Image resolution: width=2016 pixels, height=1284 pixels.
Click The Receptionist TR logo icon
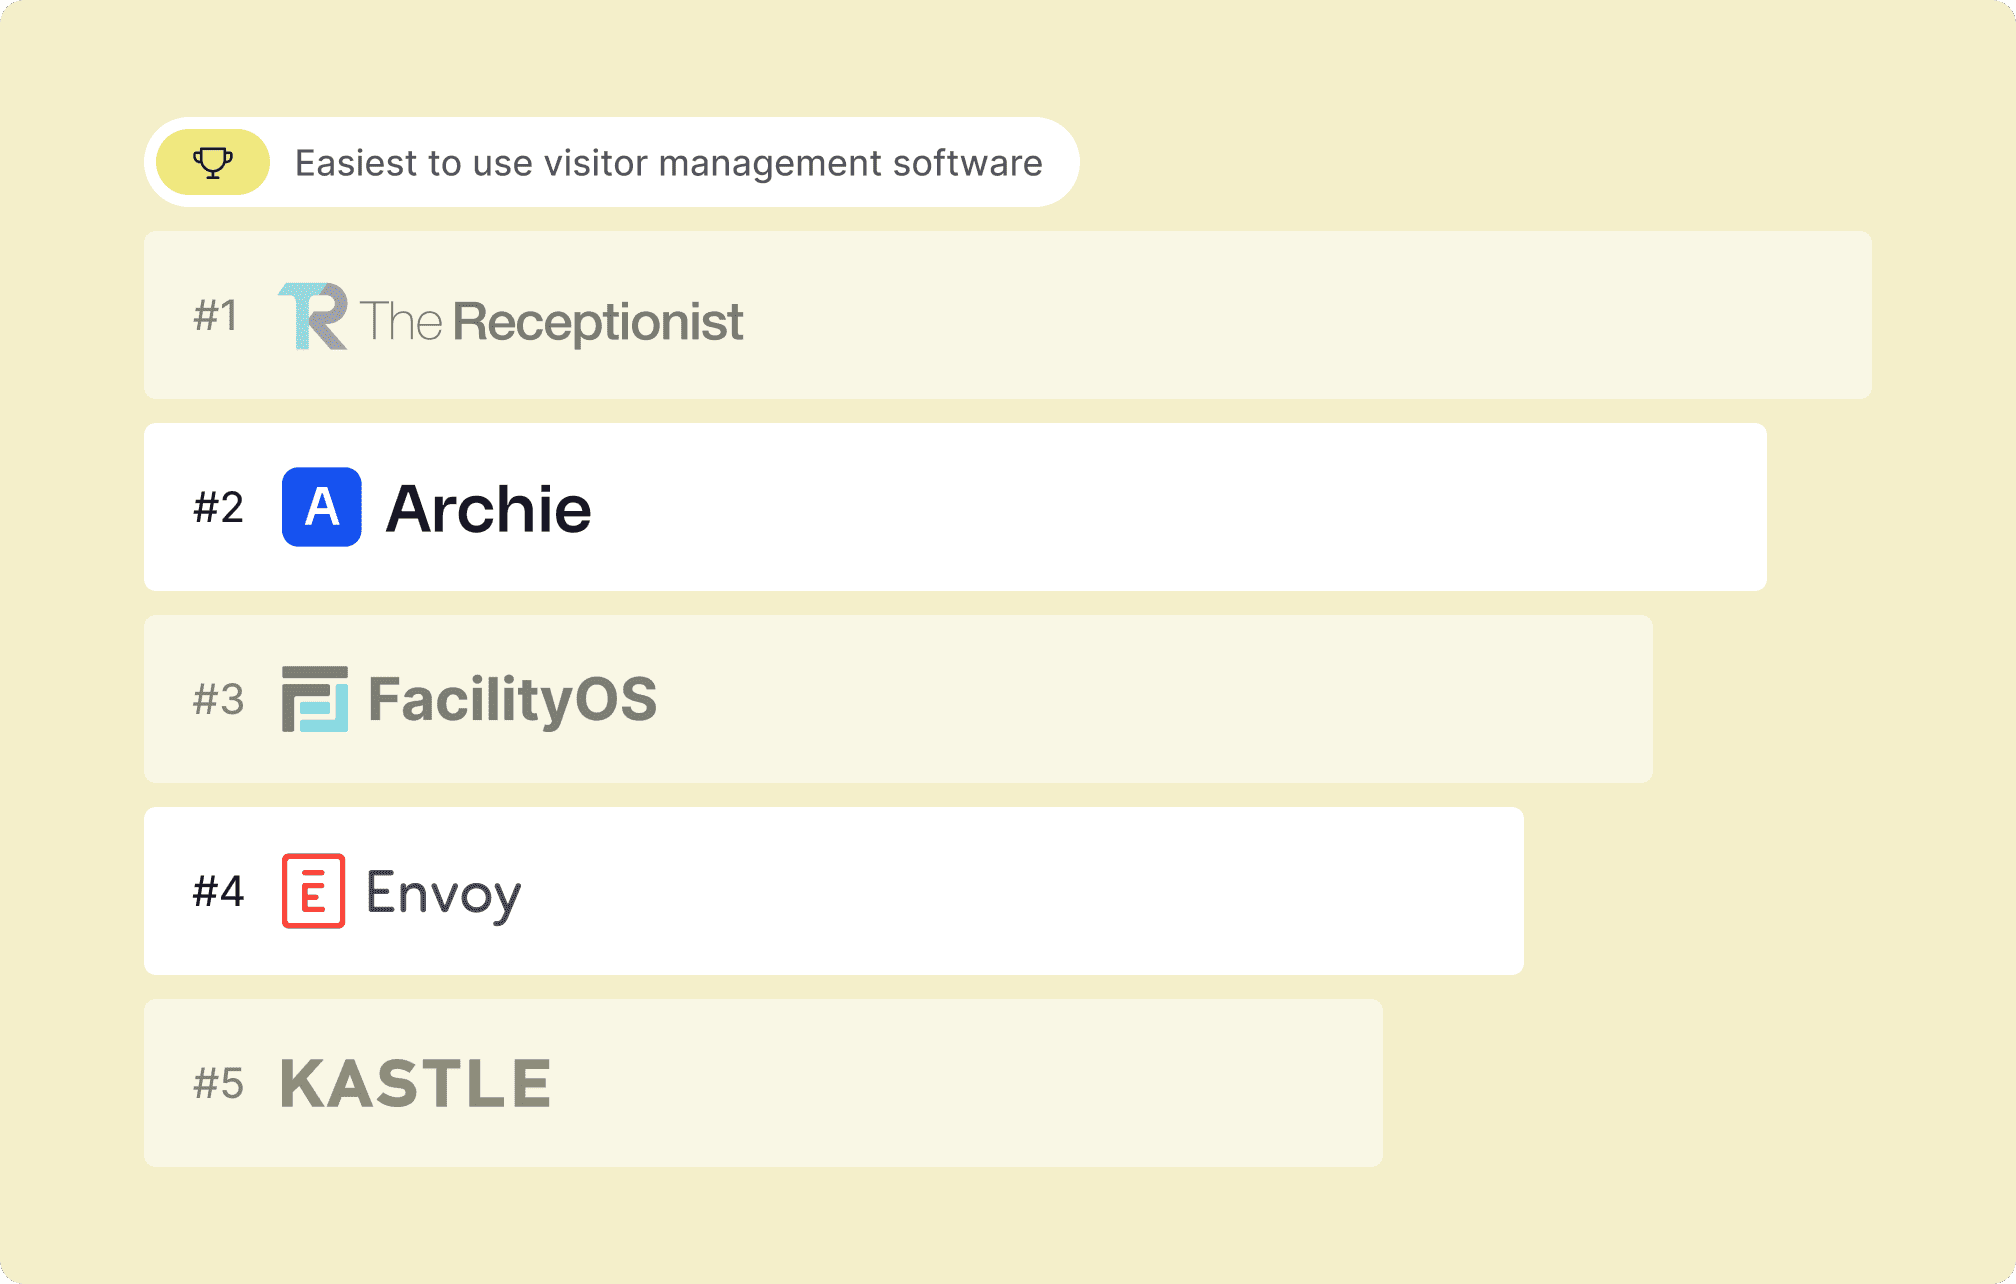point(313,317)
